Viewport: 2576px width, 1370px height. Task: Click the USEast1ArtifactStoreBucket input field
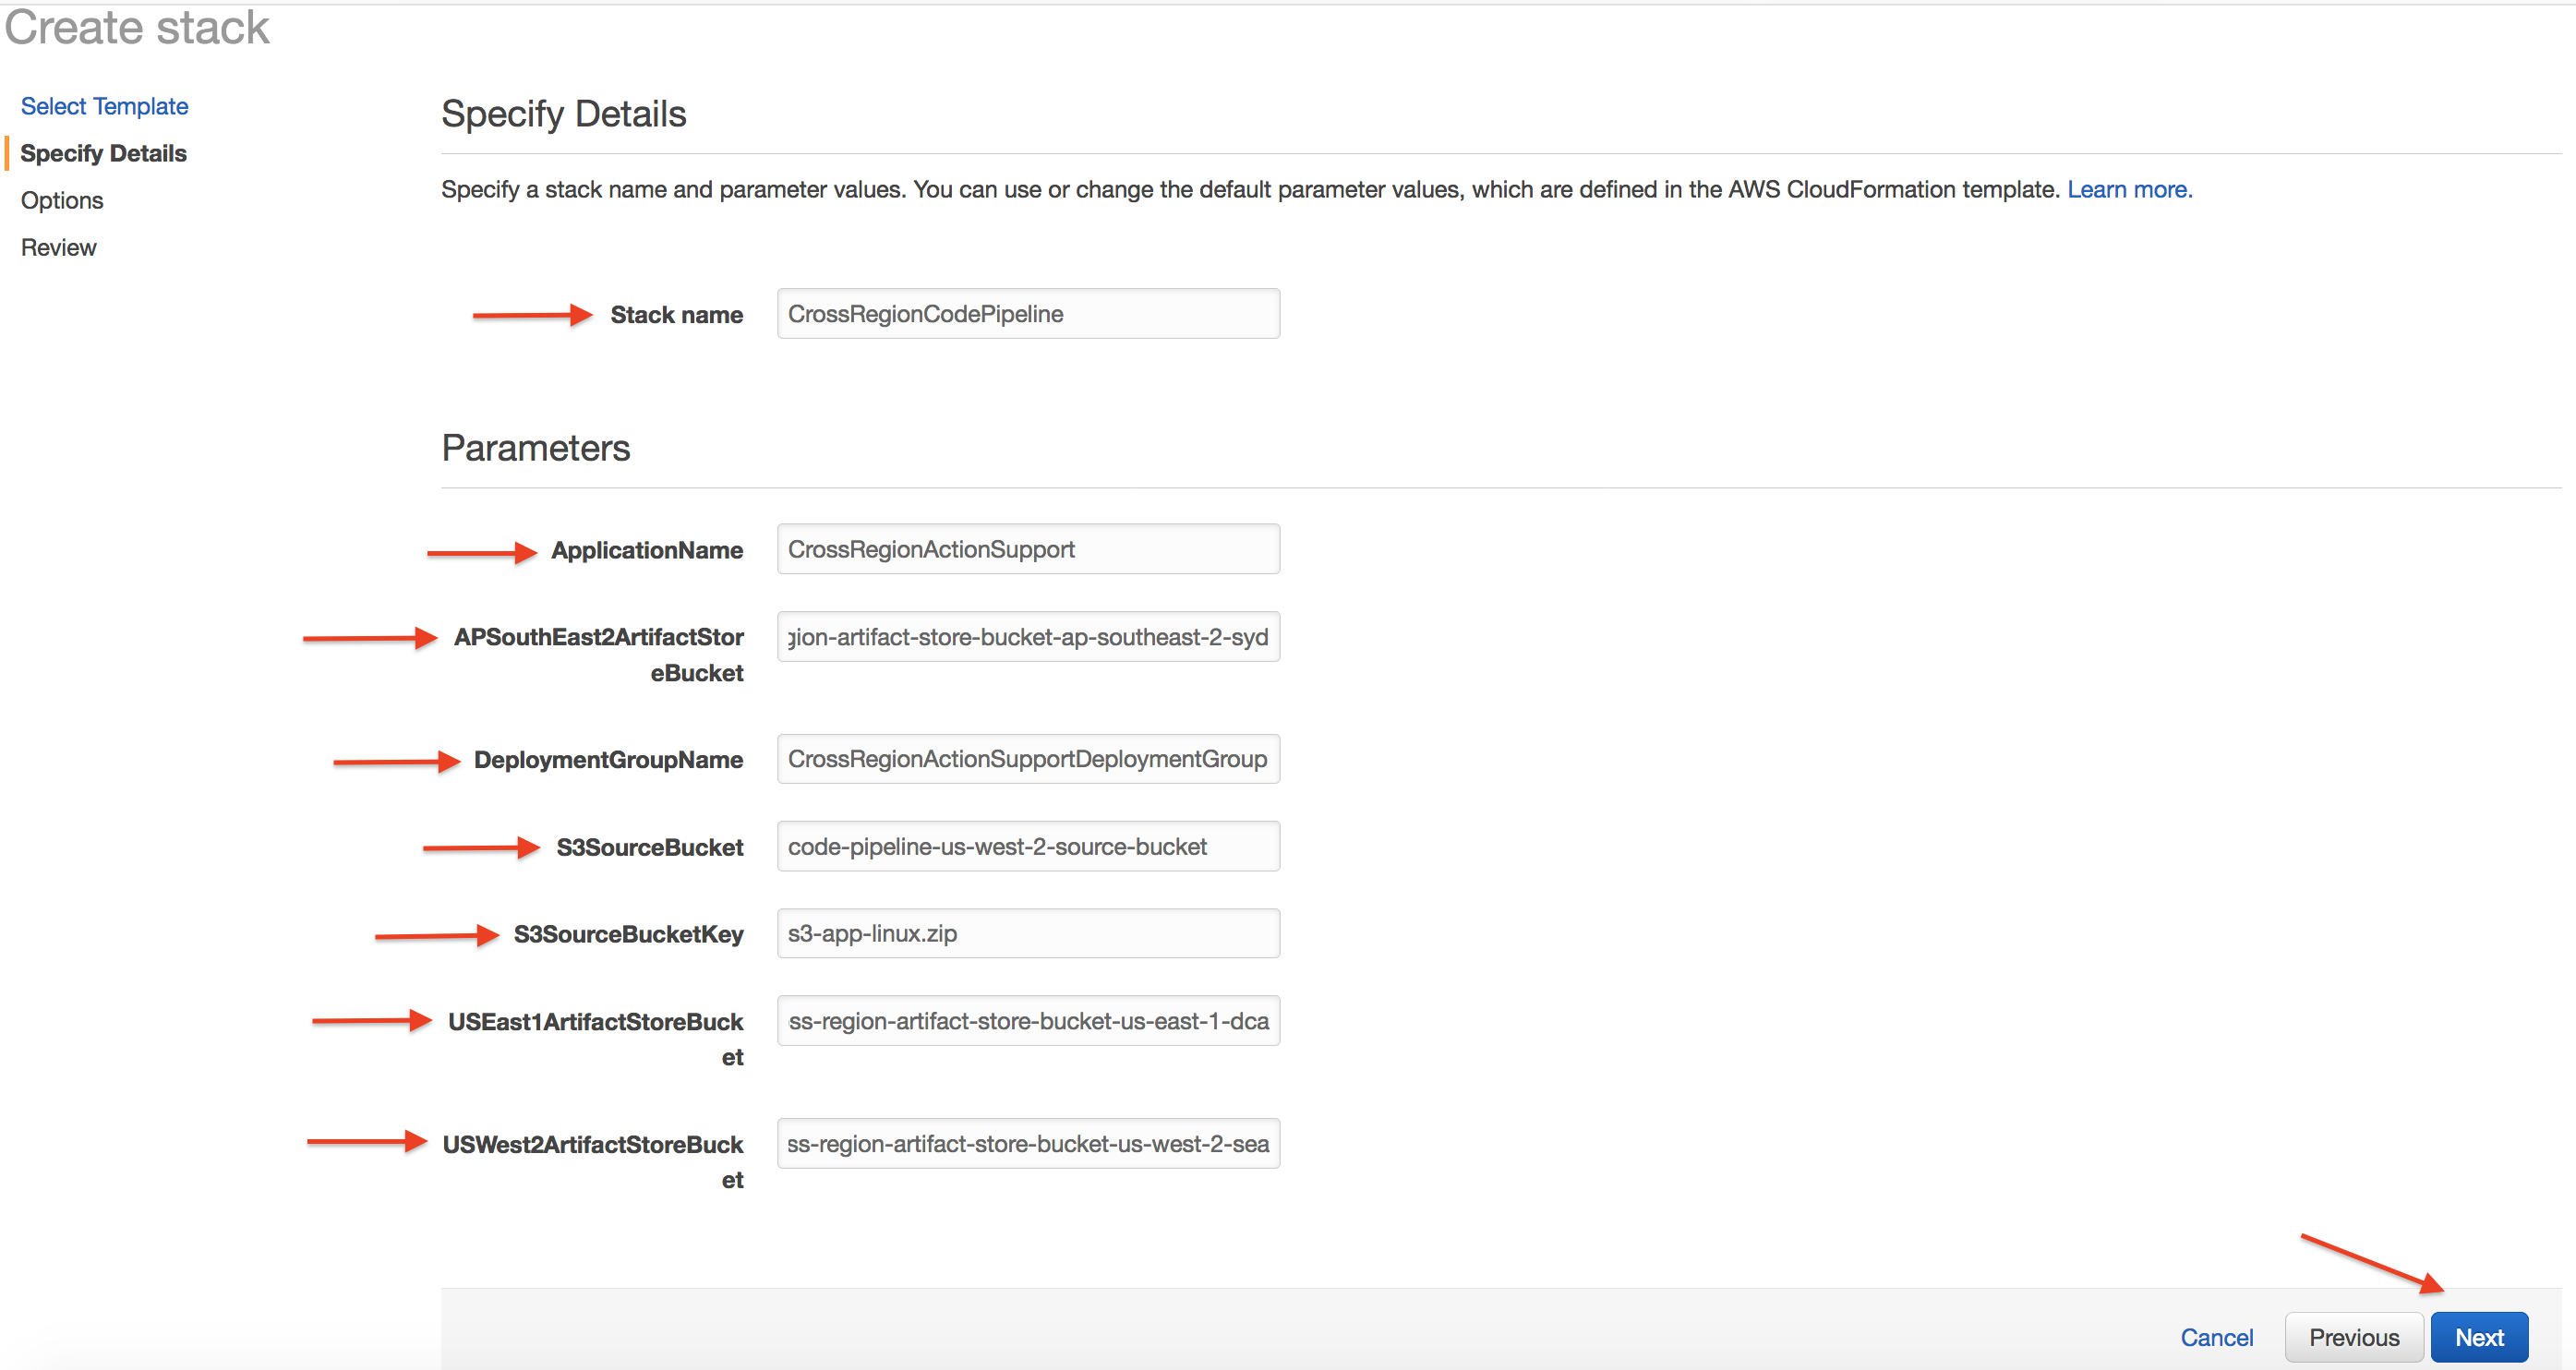click(1028, 1021)
